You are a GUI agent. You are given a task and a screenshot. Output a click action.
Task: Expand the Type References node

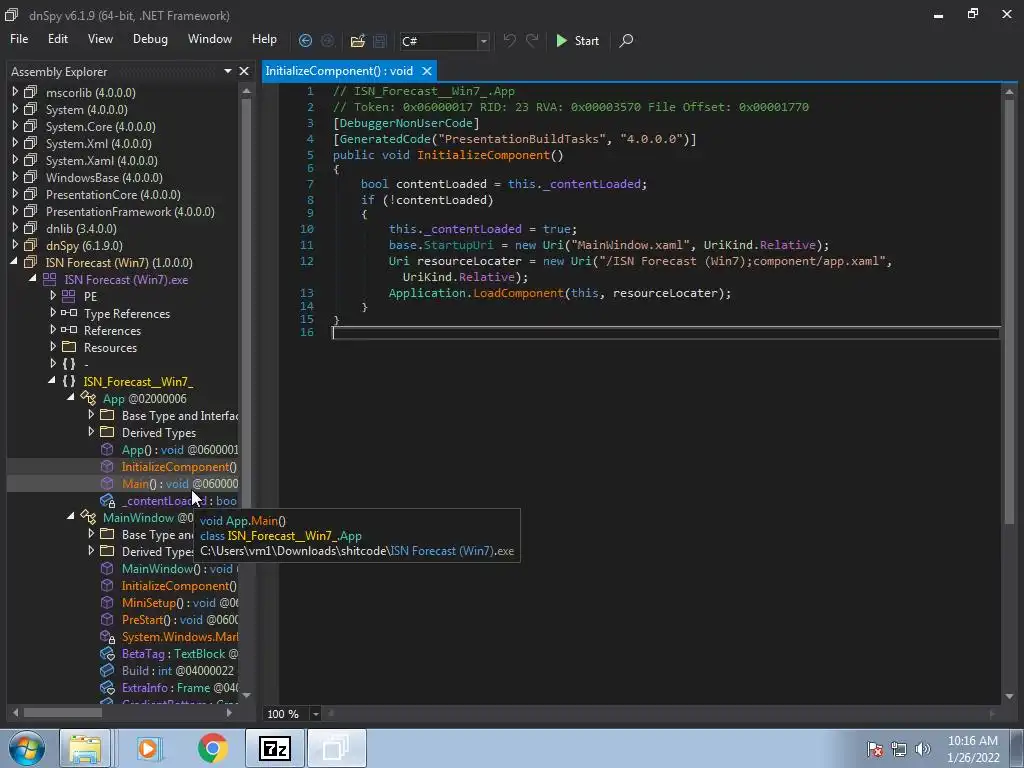53,313
